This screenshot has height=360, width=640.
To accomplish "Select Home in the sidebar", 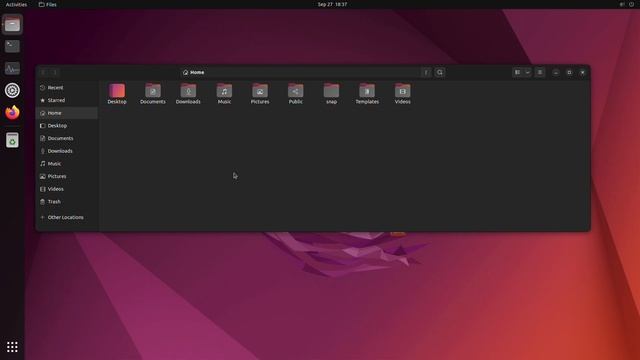I will point(67,113).
